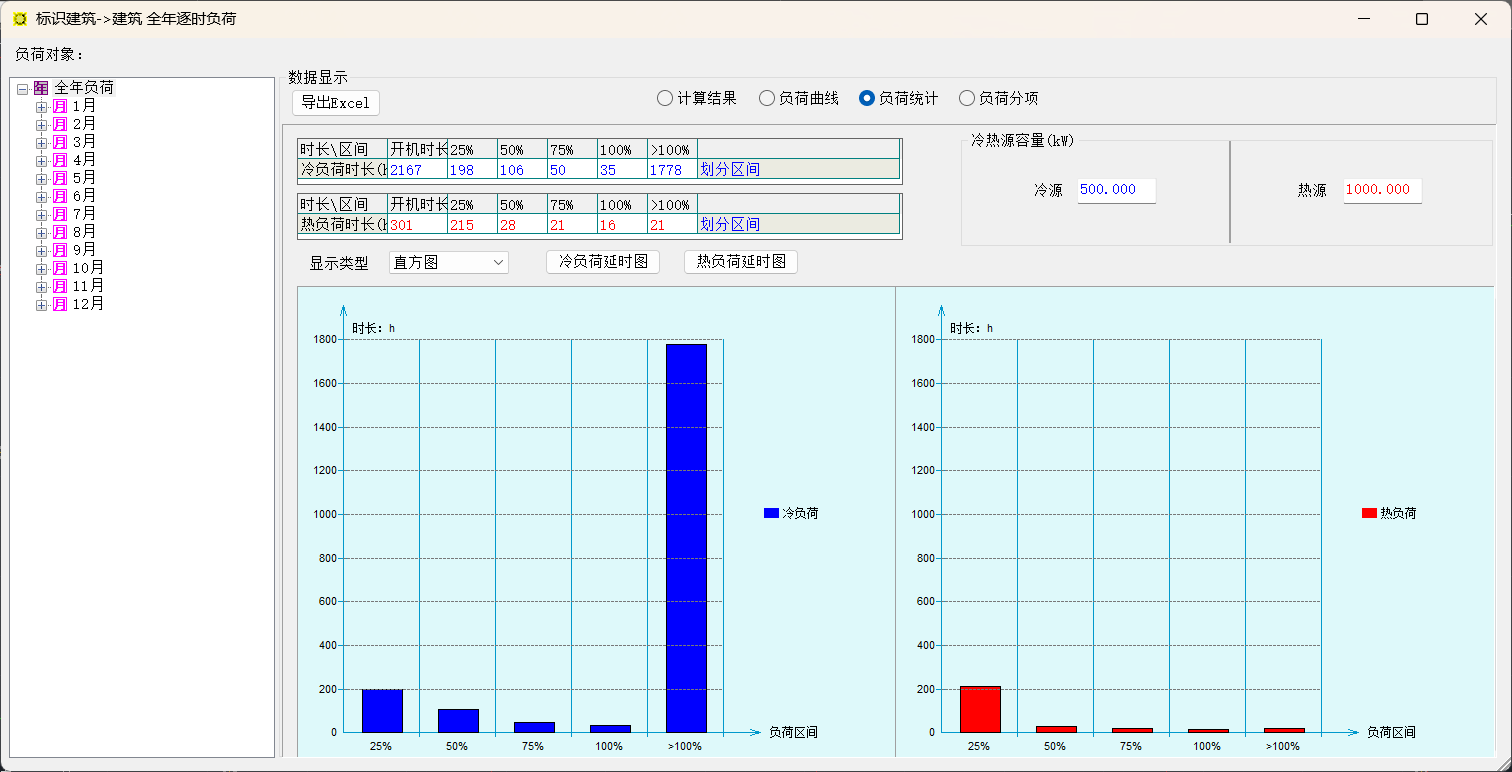Click the month icon next to 8月
The height and width of the screenshot is (772, 1512).
60,232
